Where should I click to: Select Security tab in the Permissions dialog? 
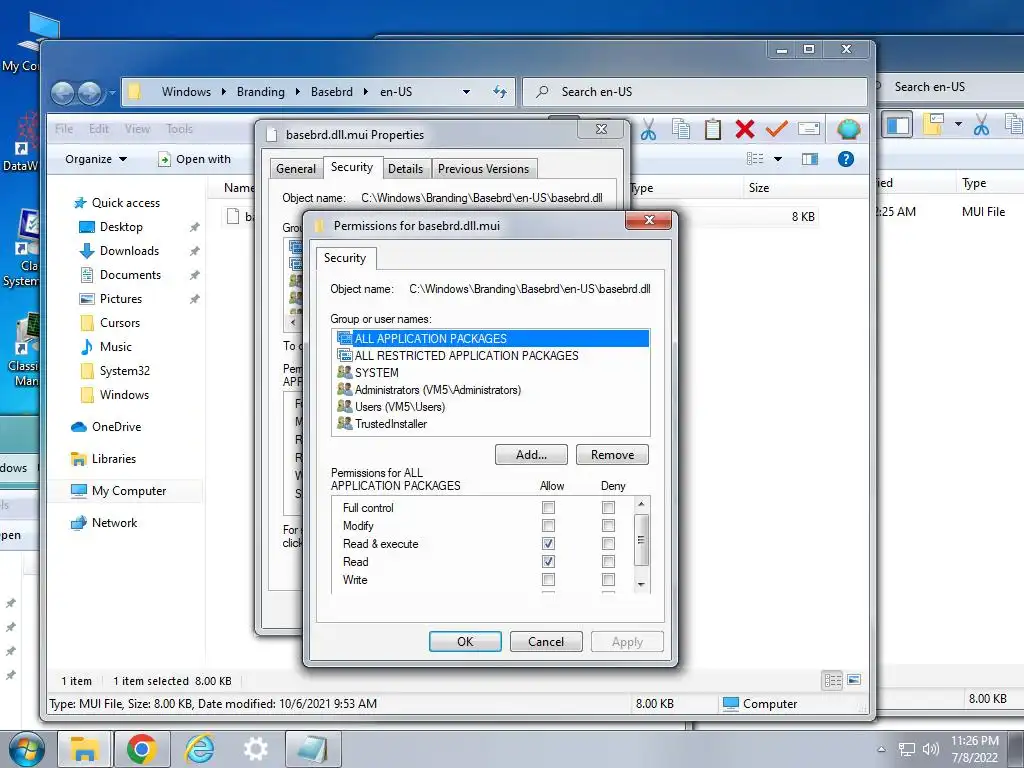(x=345, y=258)
